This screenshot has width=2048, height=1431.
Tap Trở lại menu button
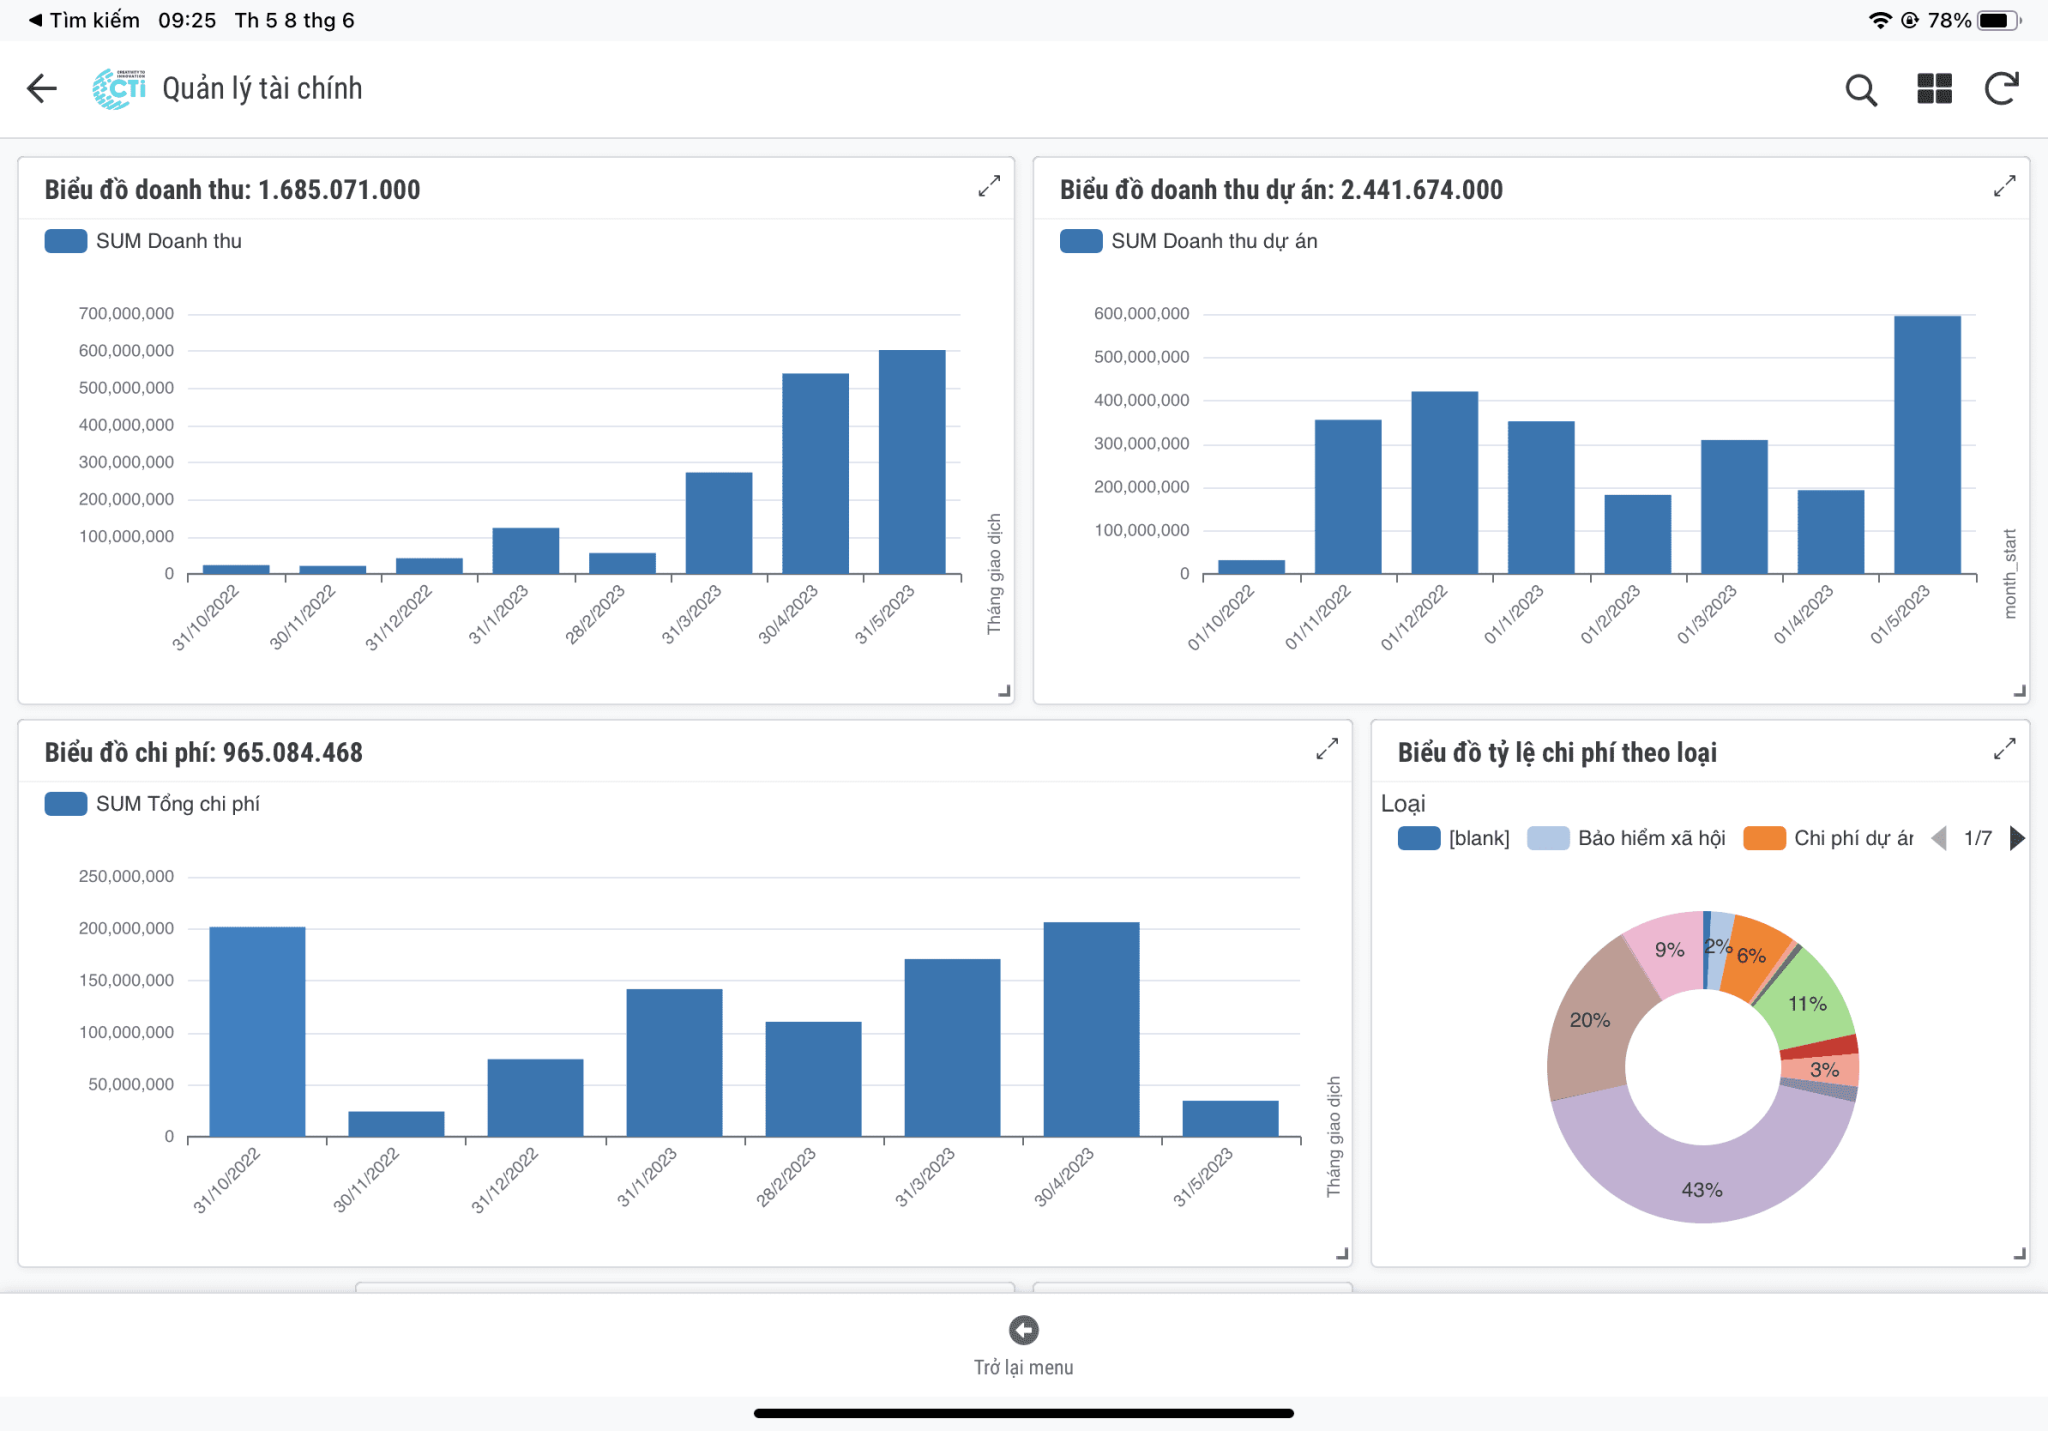coord(1023,1343)
